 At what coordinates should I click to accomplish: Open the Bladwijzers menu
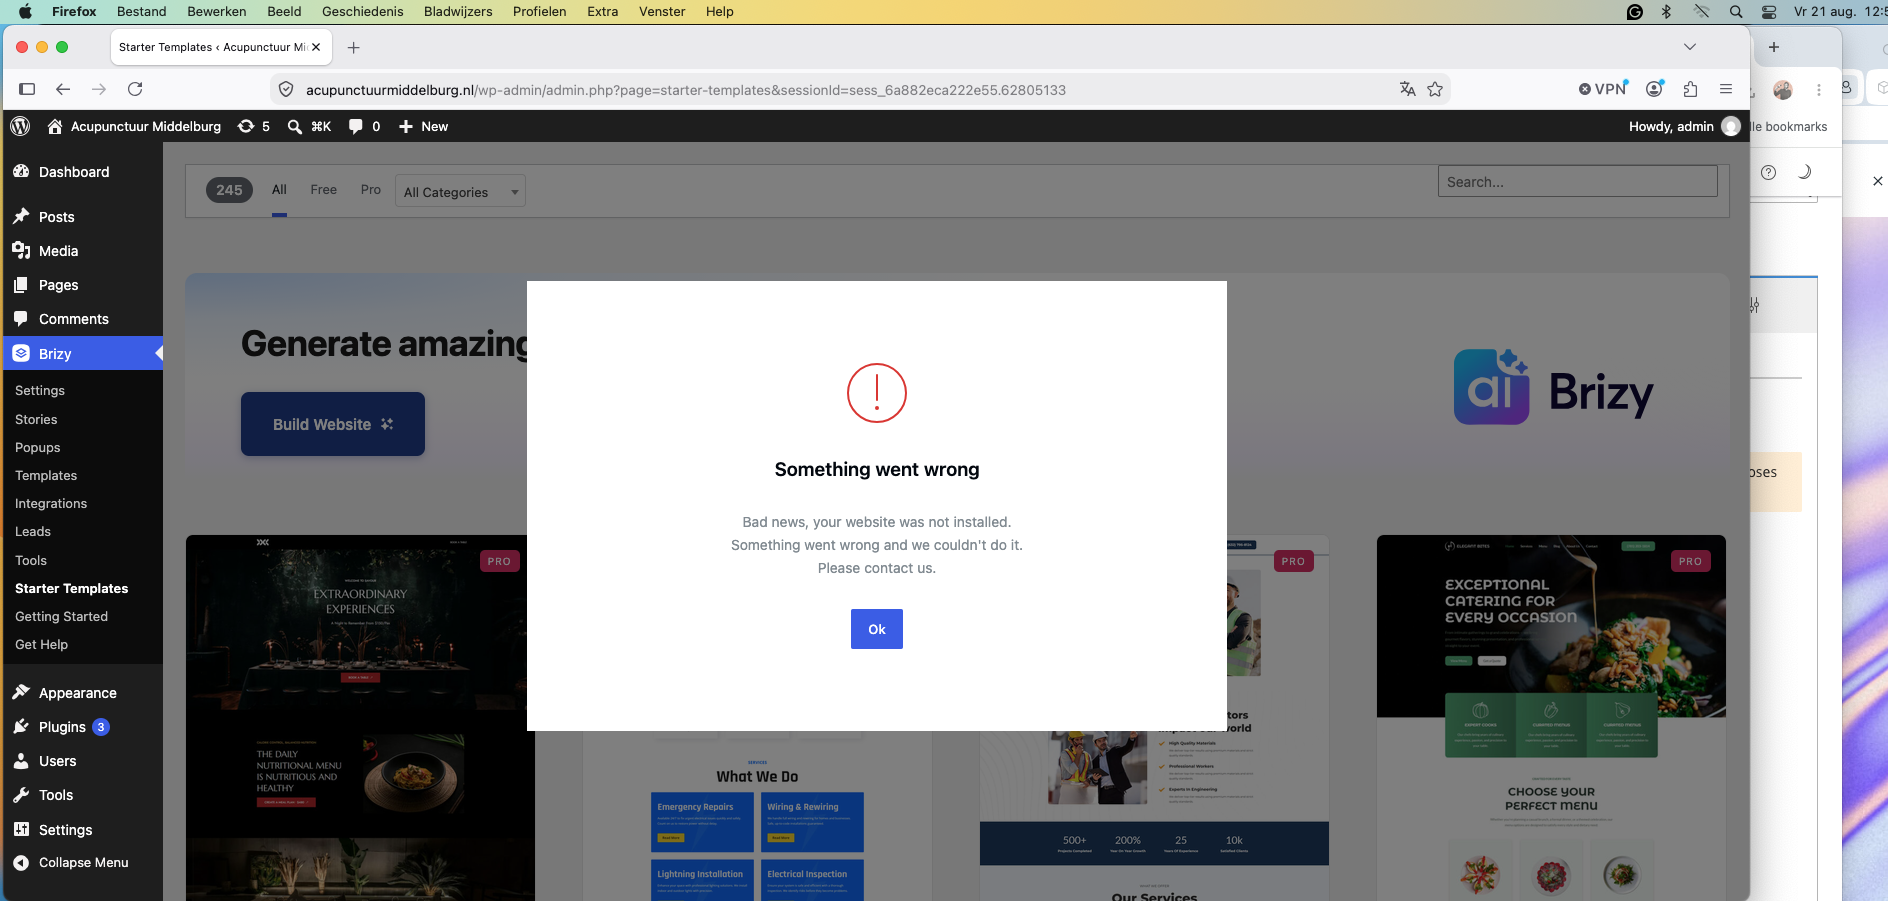coord(458,12)
